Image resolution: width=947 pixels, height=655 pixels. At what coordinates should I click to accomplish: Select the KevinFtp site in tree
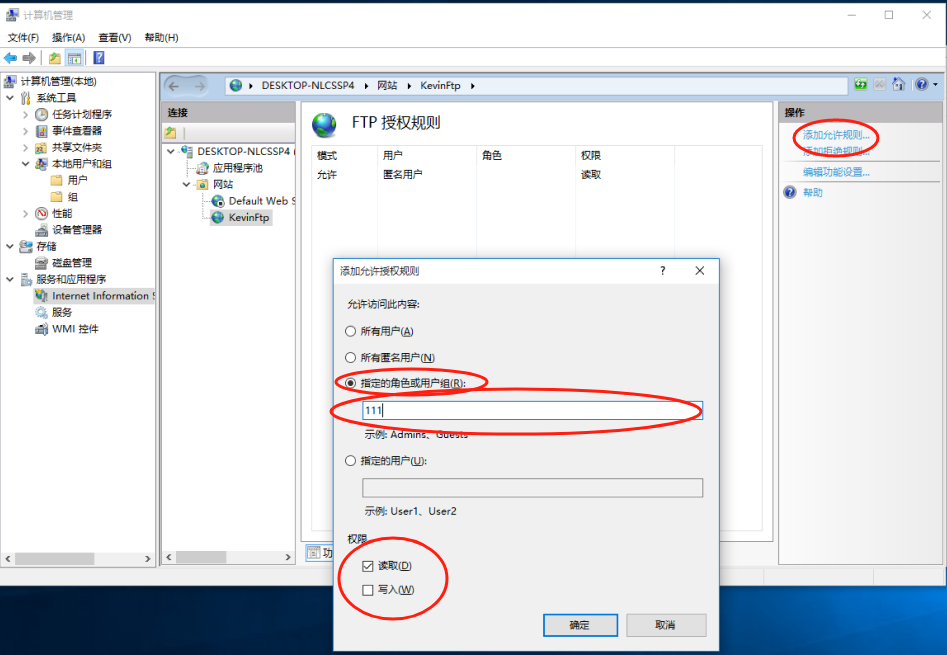click(249, 217)
